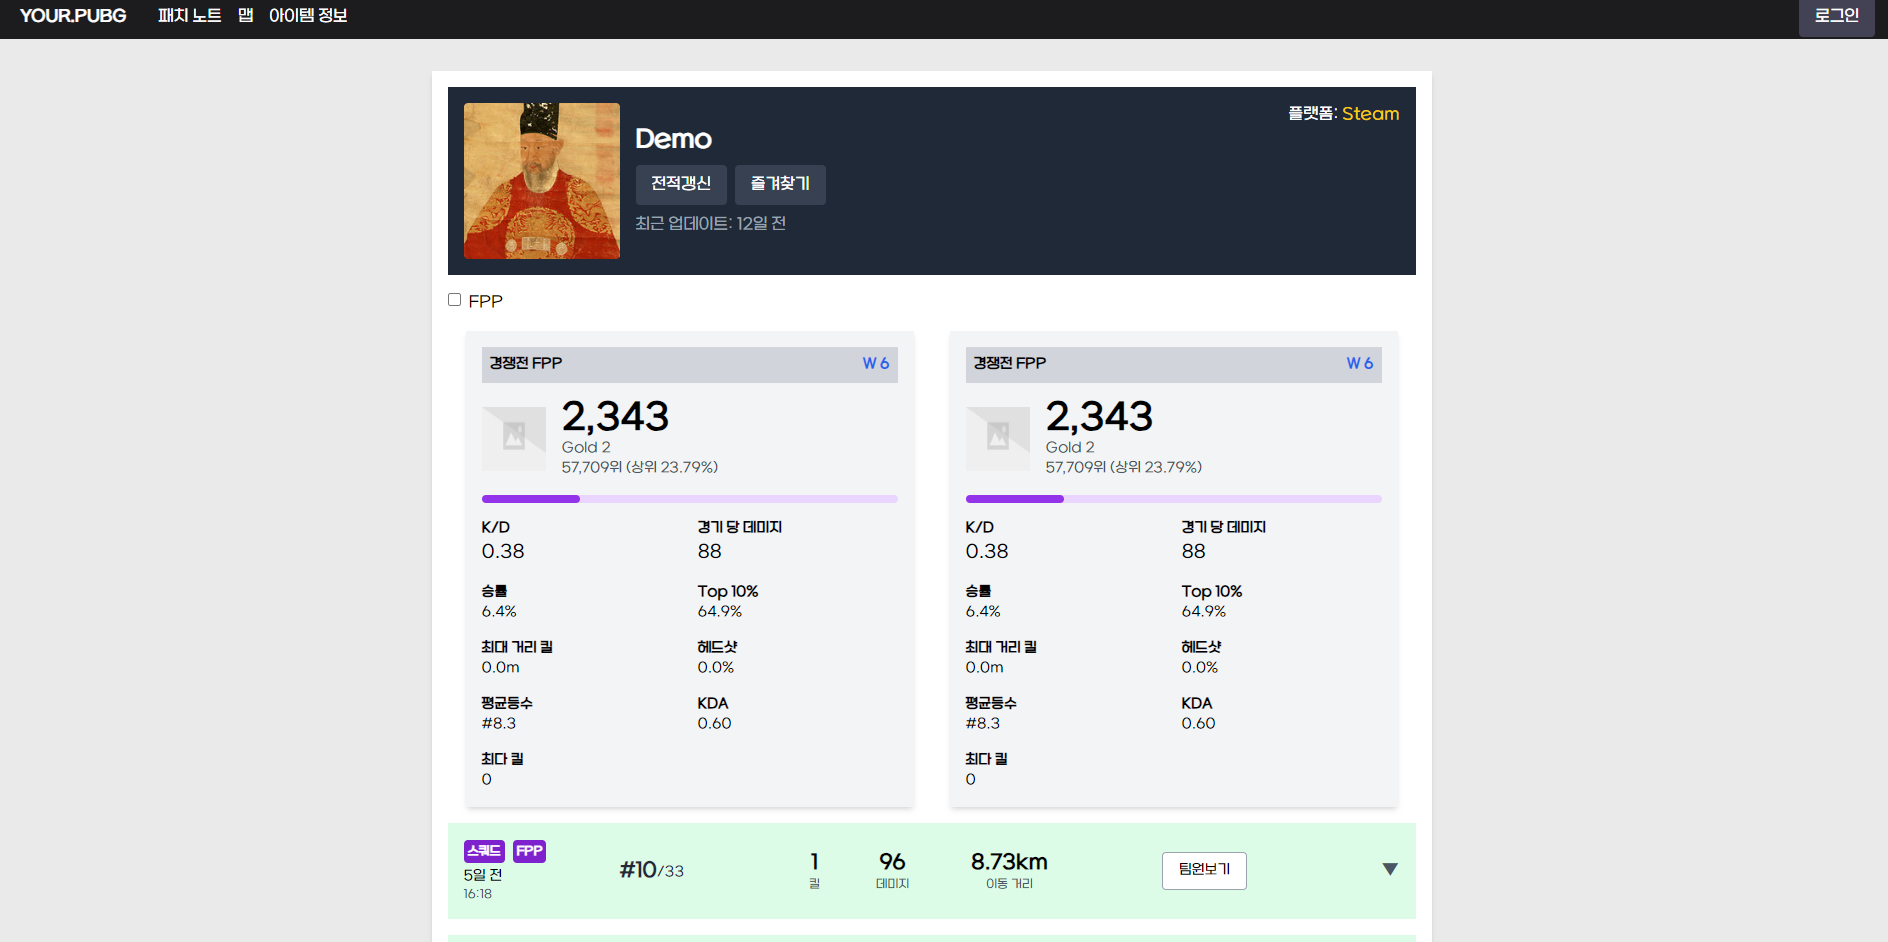Click the purple 스쿼드 match badge

tap(484, 851)
